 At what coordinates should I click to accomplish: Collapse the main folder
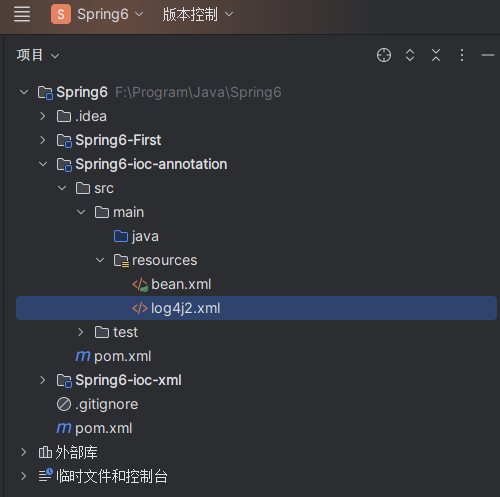81,212
